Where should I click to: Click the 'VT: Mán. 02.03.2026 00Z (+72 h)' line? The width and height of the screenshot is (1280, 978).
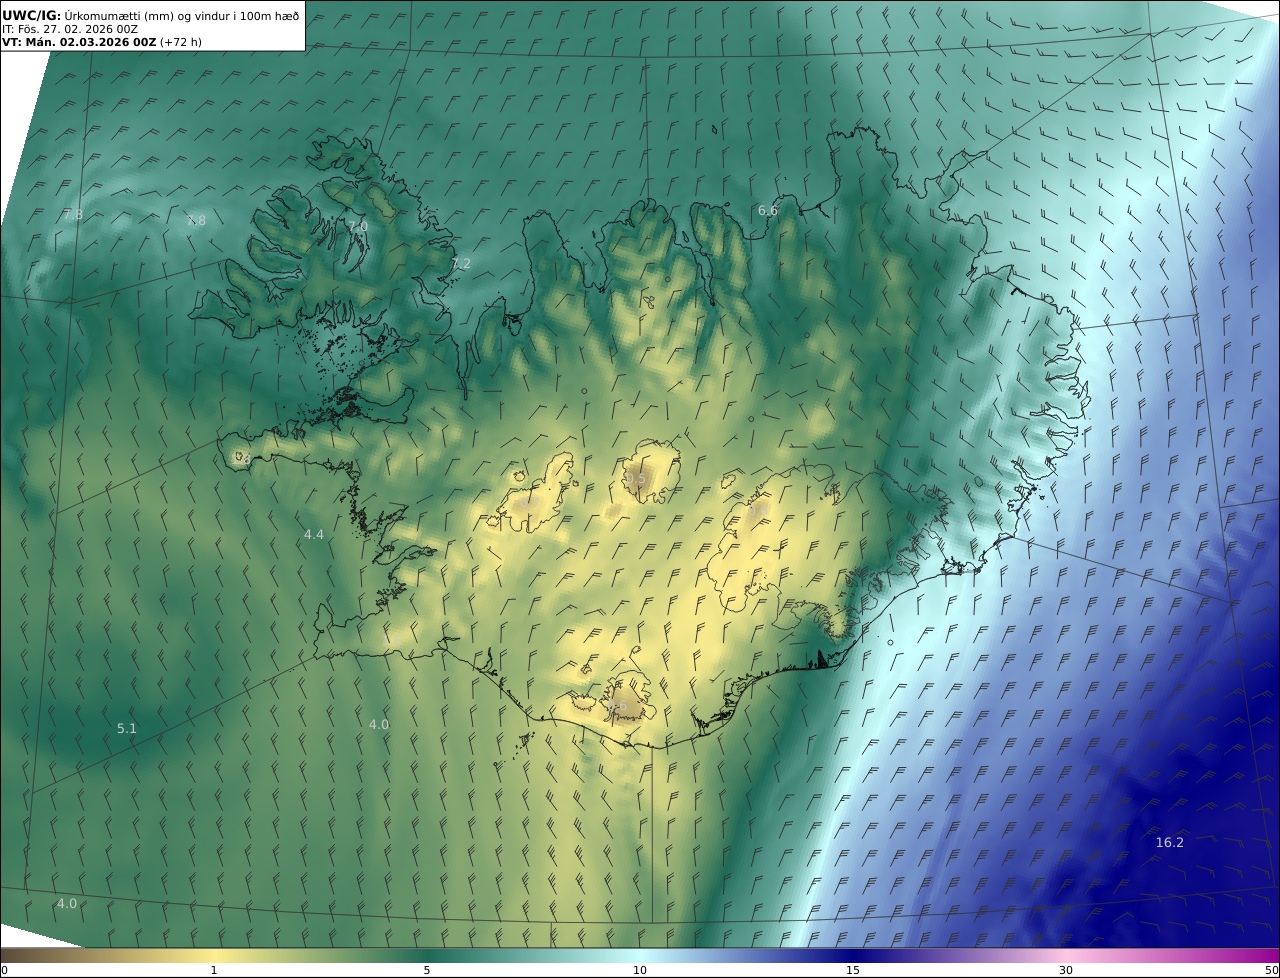102,43
